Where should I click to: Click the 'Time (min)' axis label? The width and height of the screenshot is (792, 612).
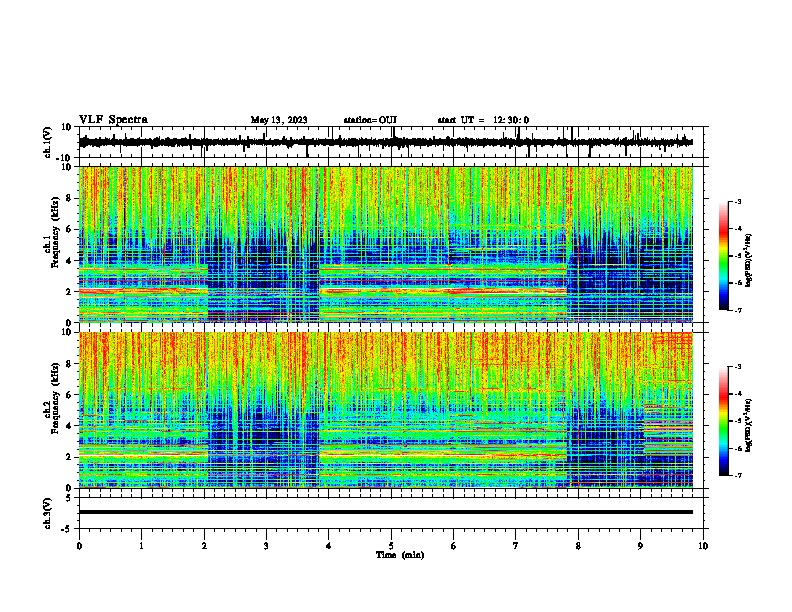click(x=400, y=555)
